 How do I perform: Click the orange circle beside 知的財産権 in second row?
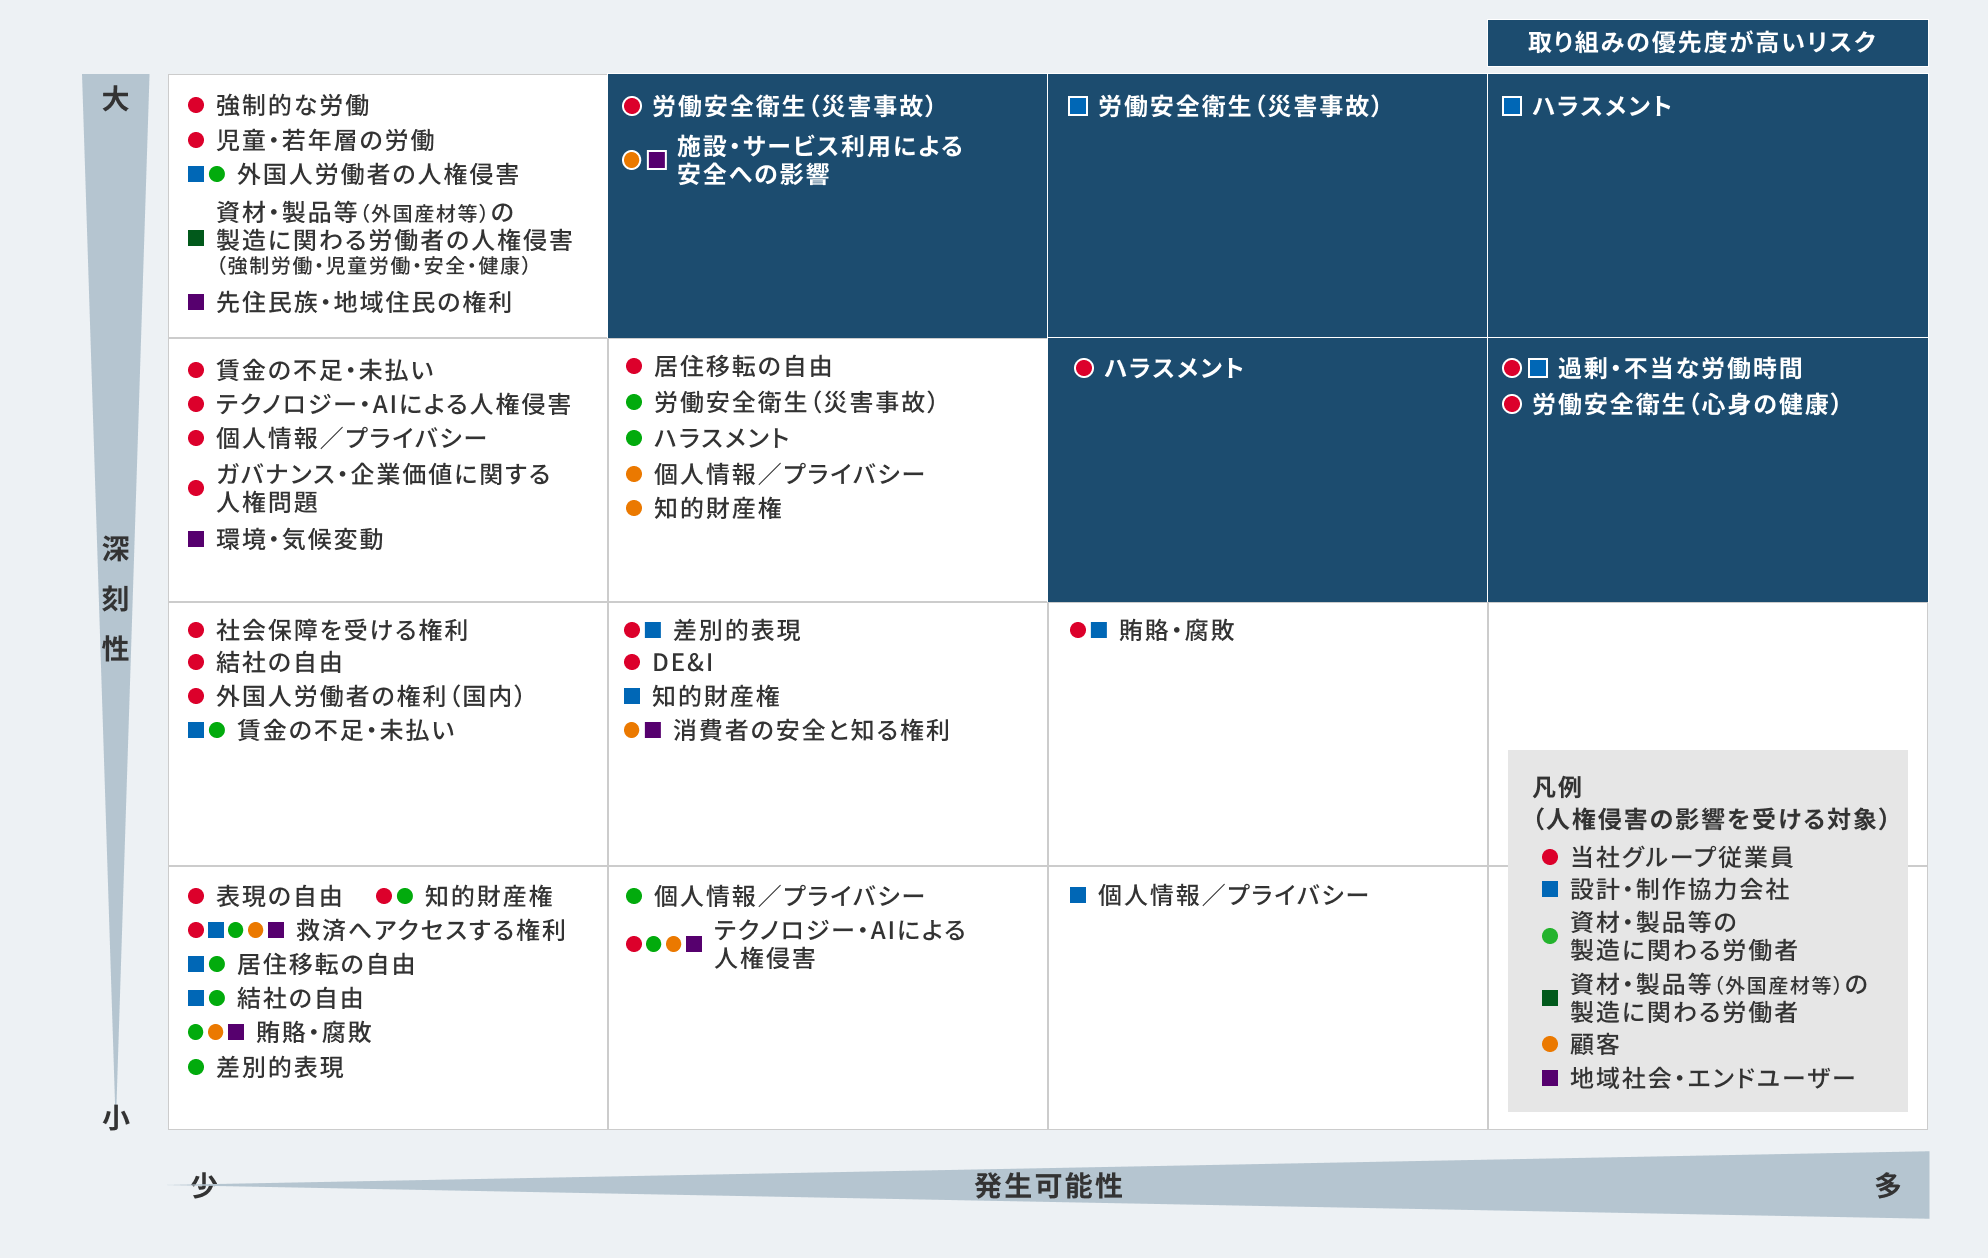[633, 508]
